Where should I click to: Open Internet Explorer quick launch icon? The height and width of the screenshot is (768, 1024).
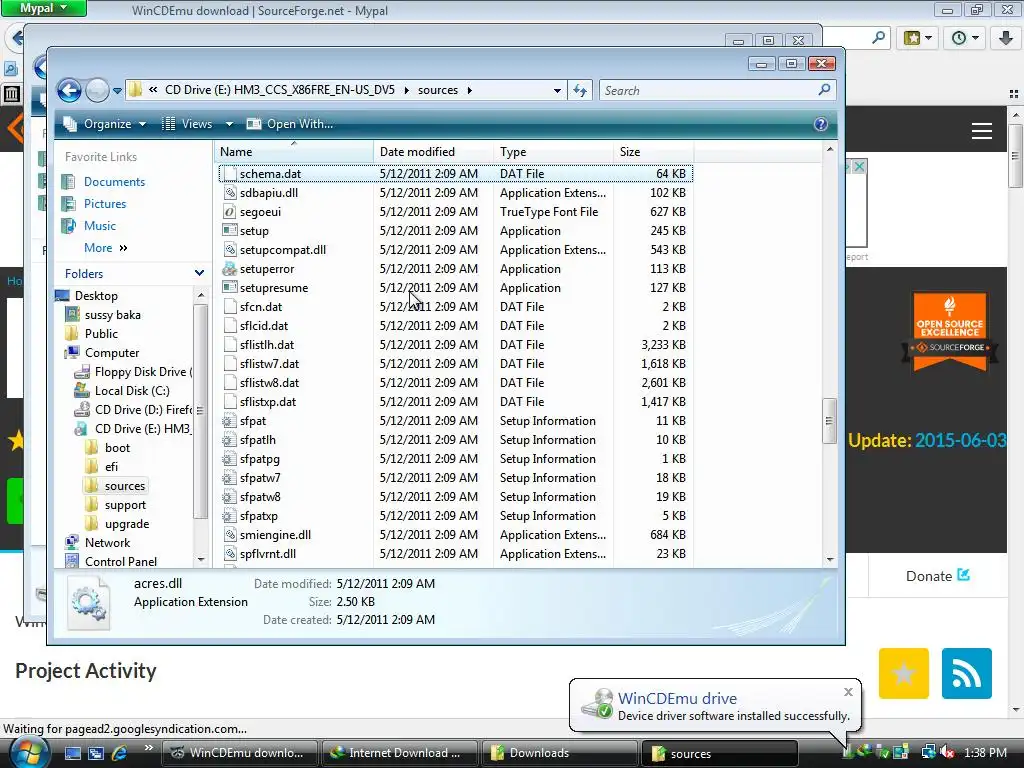[x=120, y=753]
